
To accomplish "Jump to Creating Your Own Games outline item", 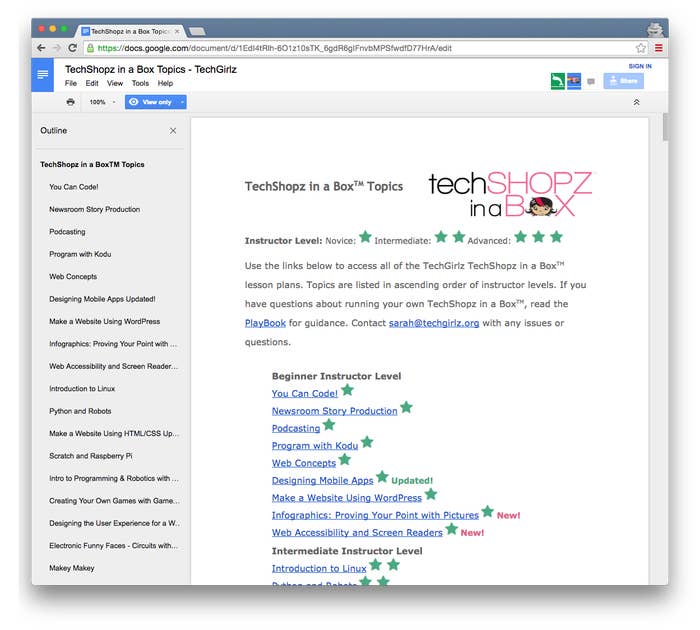I will point(114,501).
